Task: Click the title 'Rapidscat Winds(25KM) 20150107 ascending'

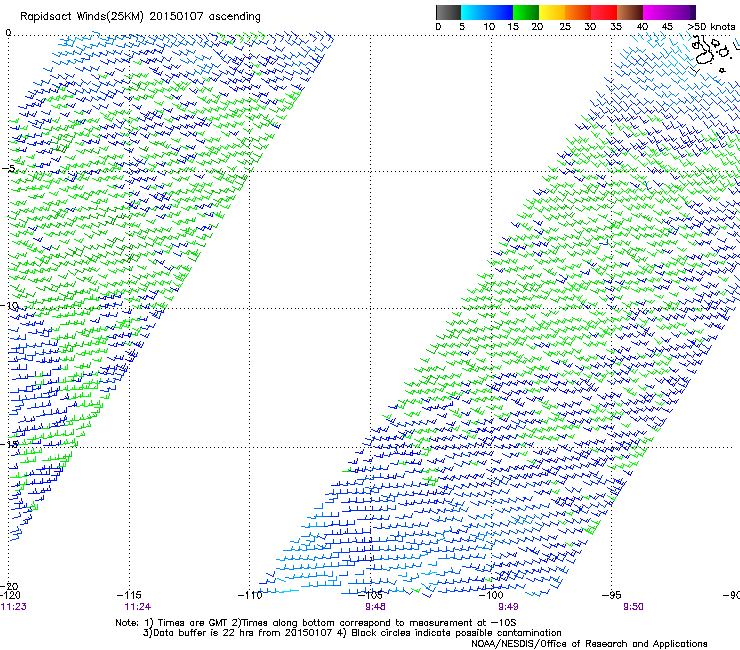Action: 140,17
